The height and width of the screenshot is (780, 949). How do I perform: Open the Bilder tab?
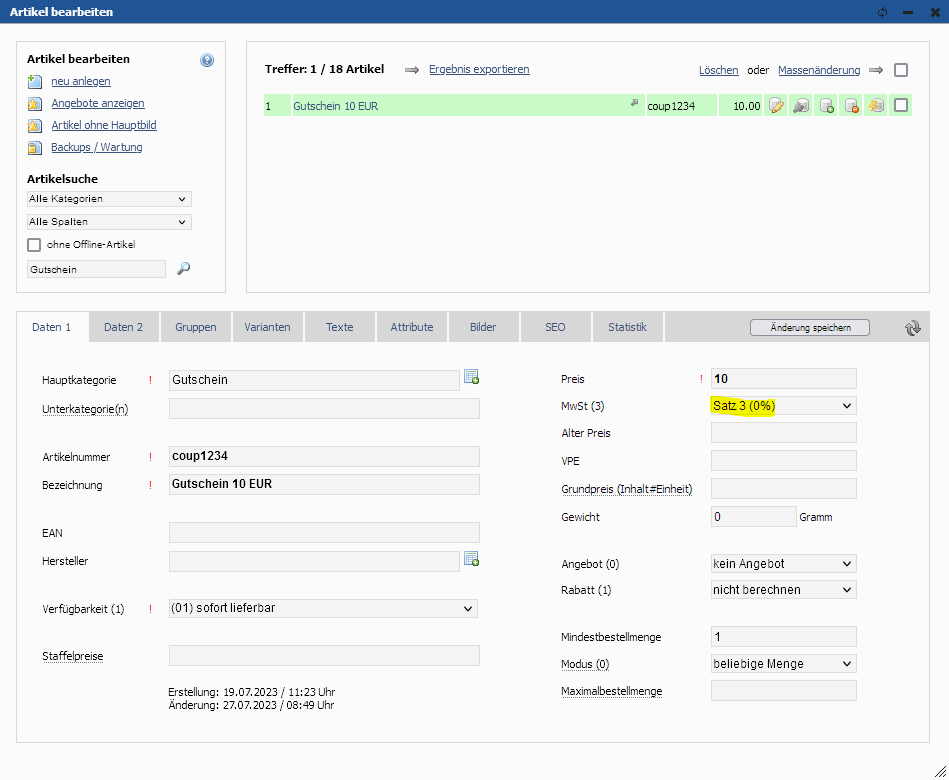[483, 327]
